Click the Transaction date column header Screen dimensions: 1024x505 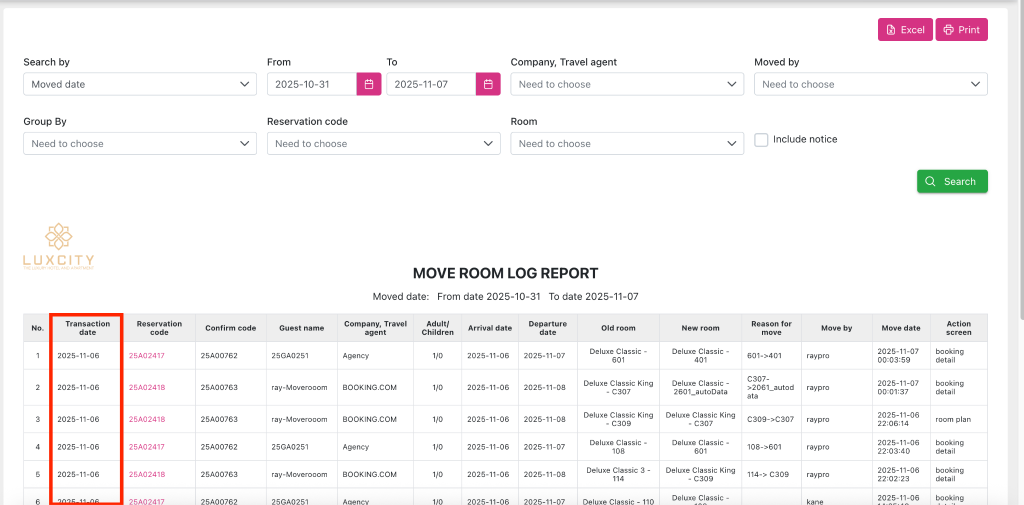[87, 328]
